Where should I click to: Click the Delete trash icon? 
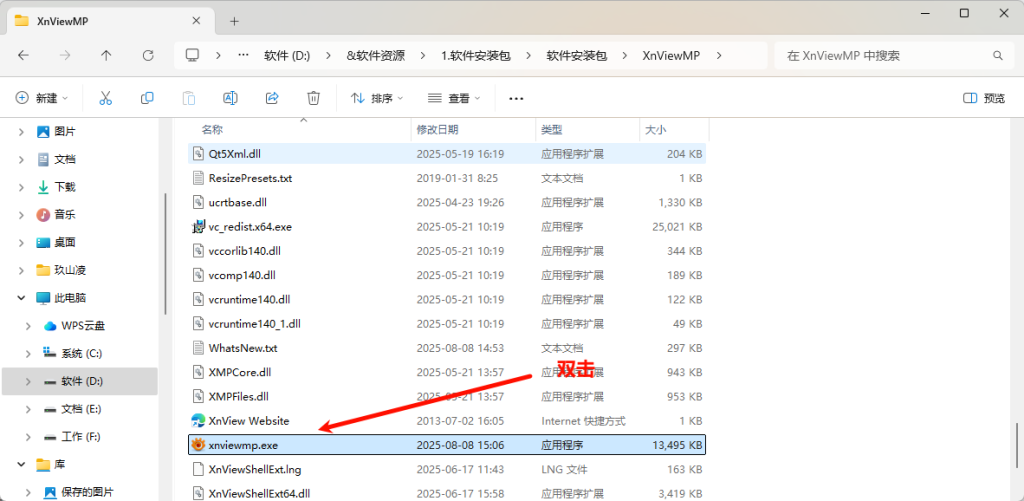(x=313, y=98)
